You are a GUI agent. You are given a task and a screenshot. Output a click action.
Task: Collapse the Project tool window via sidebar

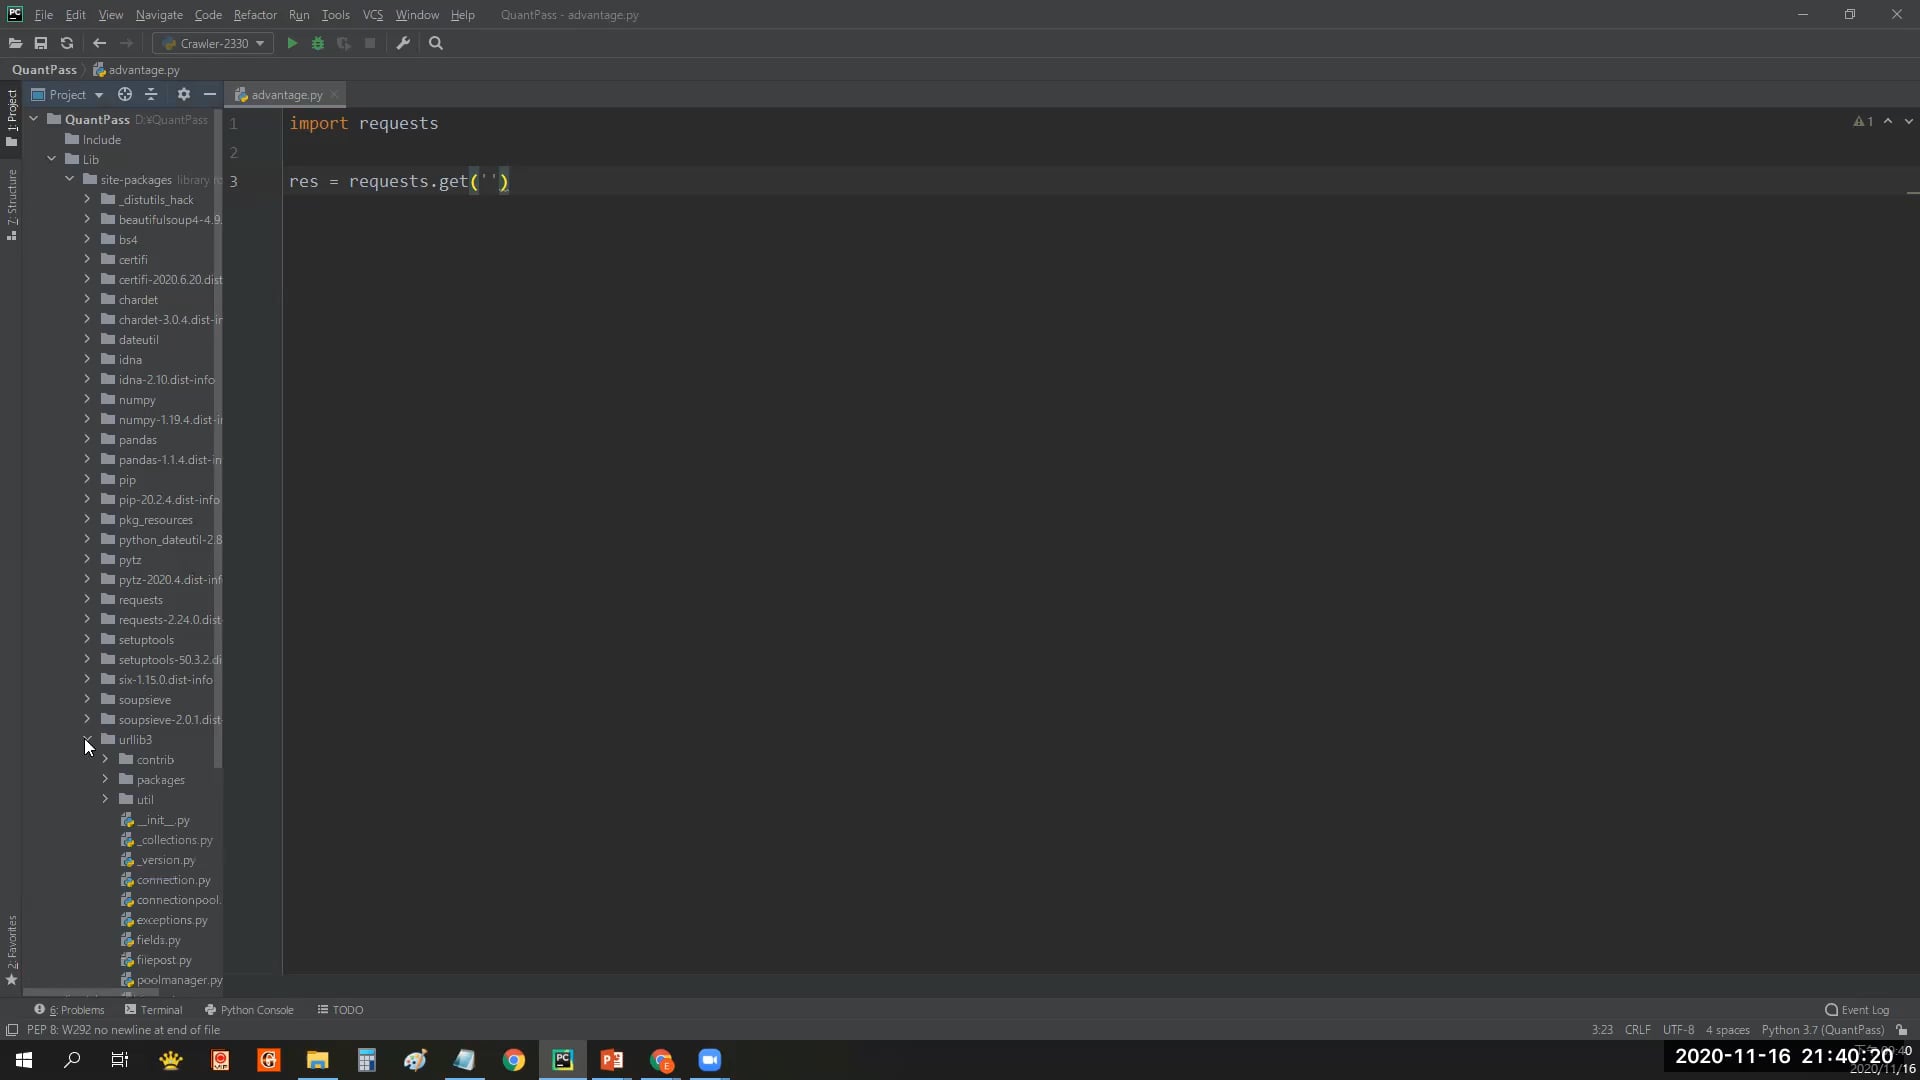12,117
